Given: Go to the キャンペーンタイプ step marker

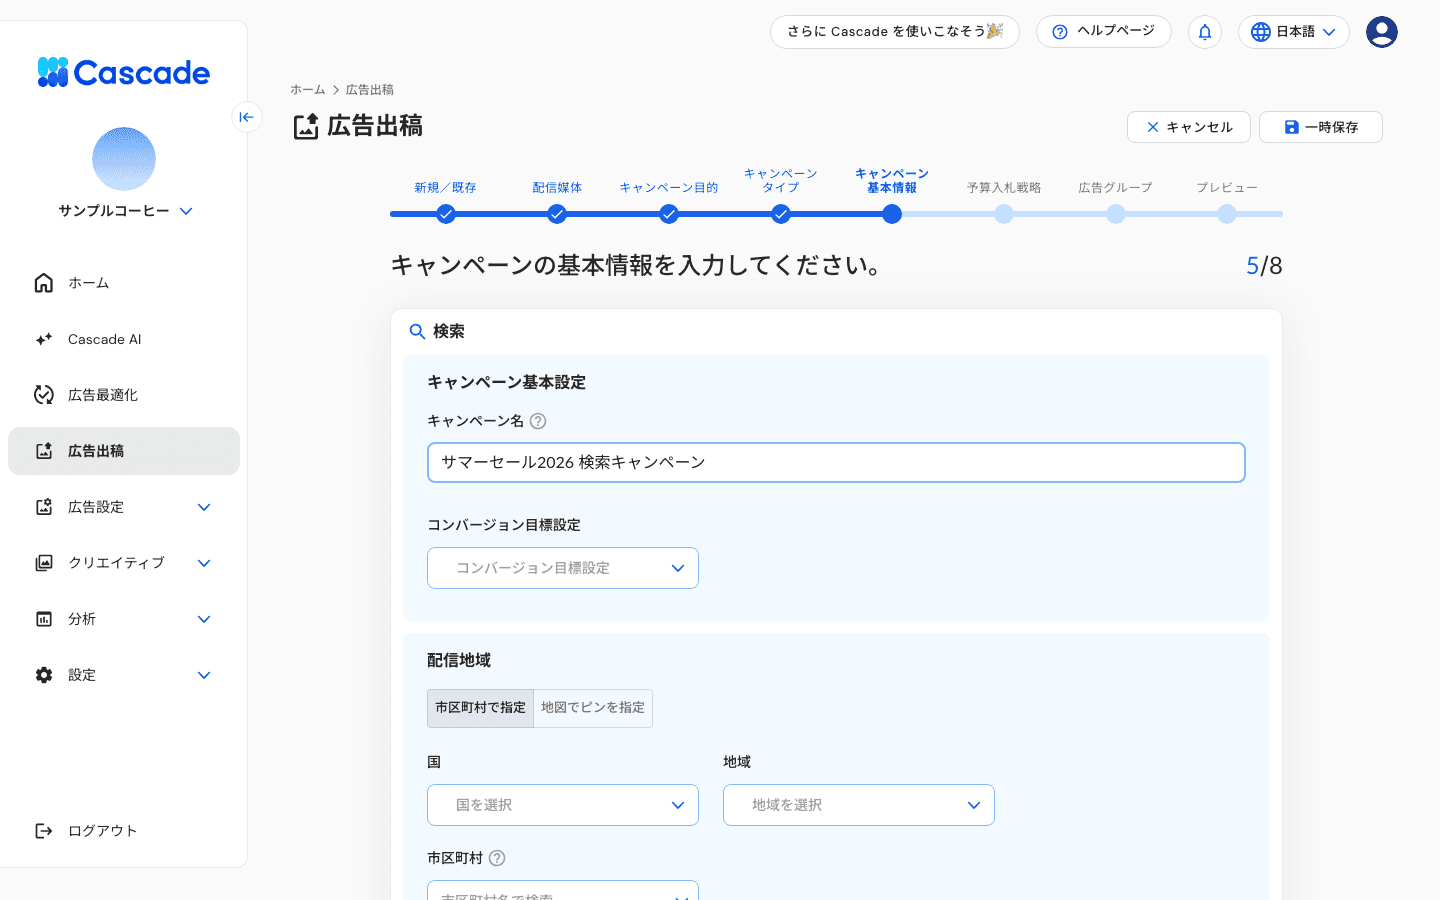Looking at the screenshot, I should coord(781,214).
